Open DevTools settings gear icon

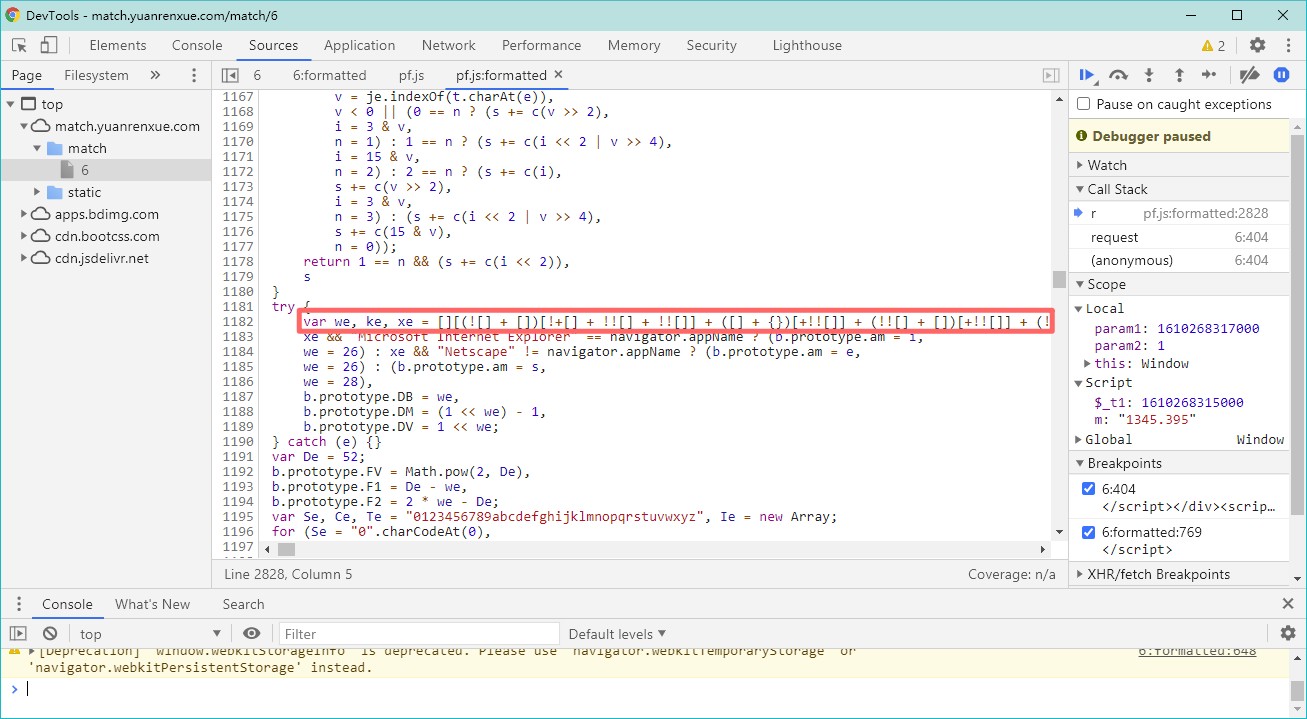[1258, 45]
